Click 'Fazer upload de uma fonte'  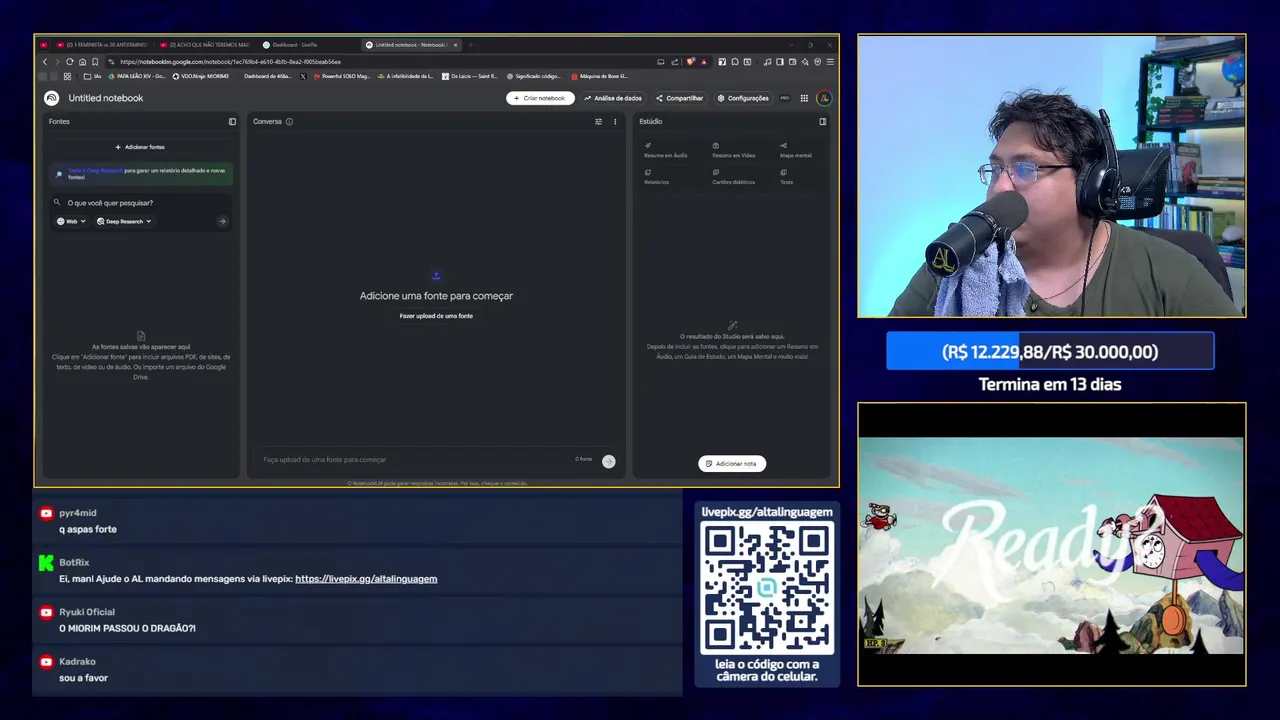436,316
